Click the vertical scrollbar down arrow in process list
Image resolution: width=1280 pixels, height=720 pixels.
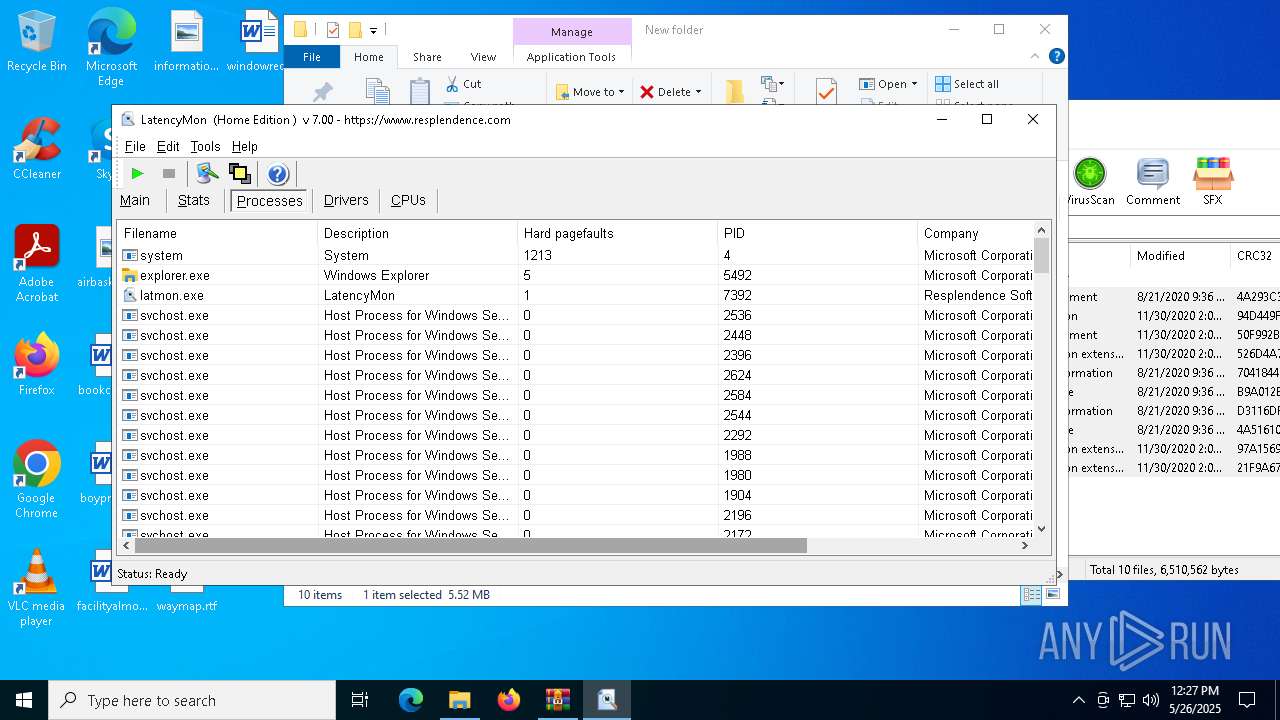(x=1041, y=529)
